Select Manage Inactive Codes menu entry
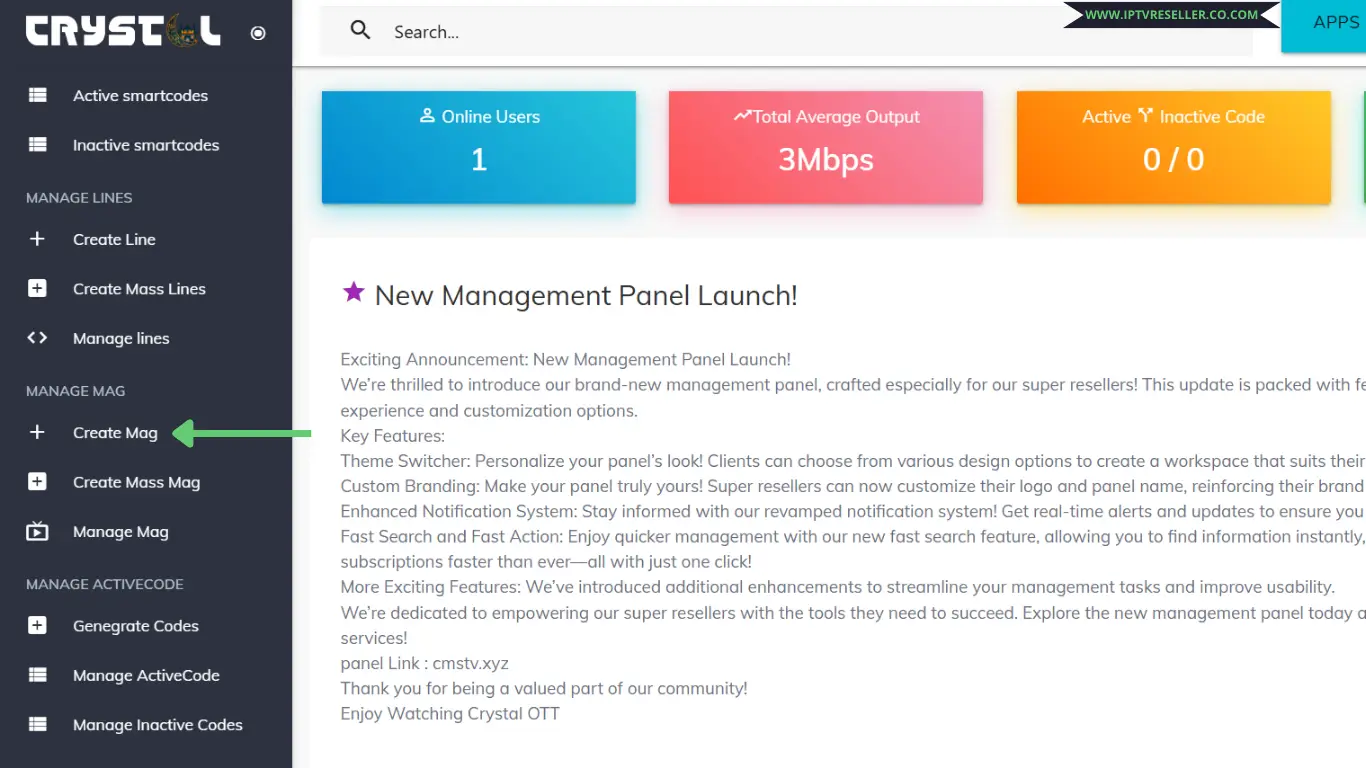Screen dimensions: 1366x768 tap(157, 725)
